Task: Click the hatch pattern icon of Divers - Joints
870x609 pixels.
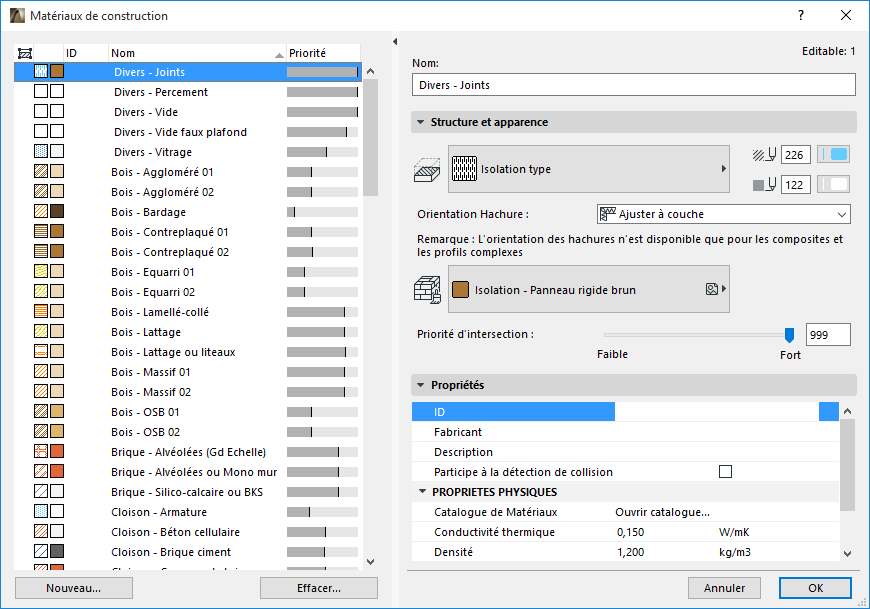Action: click(41, 72)
